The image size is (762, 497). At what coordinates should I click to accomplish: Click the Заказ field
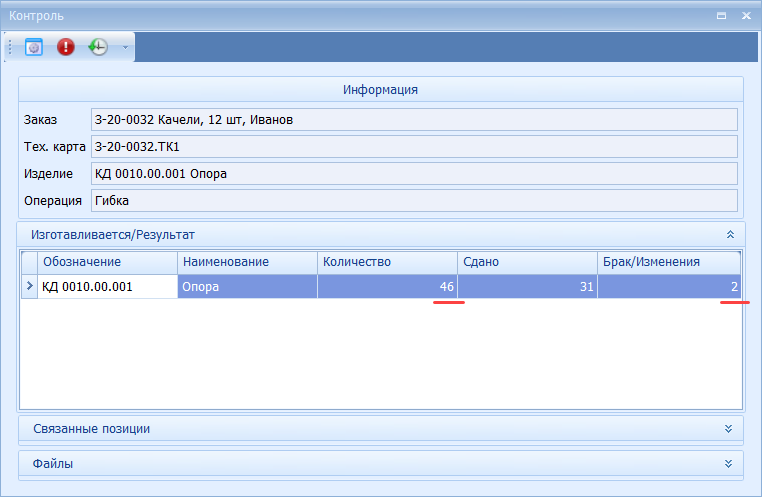(413, 120)
